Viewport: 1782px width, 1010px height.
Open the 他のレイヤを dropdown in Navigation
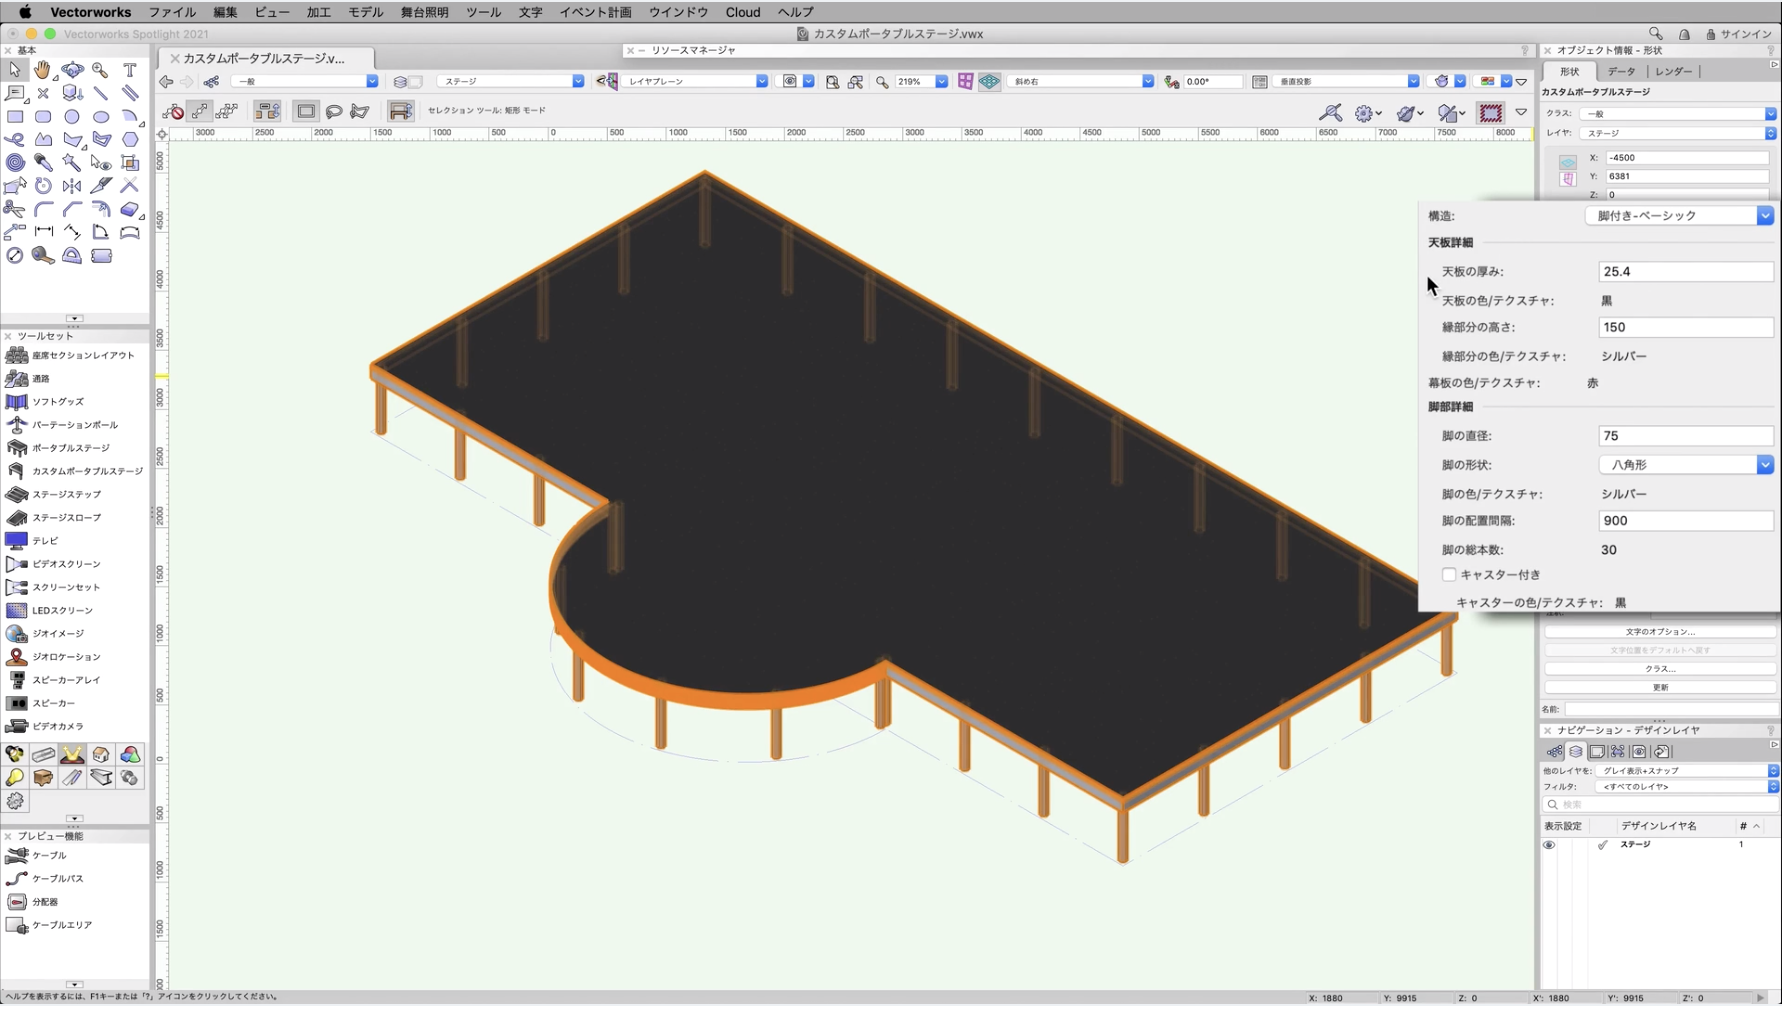click(1686, 771)
